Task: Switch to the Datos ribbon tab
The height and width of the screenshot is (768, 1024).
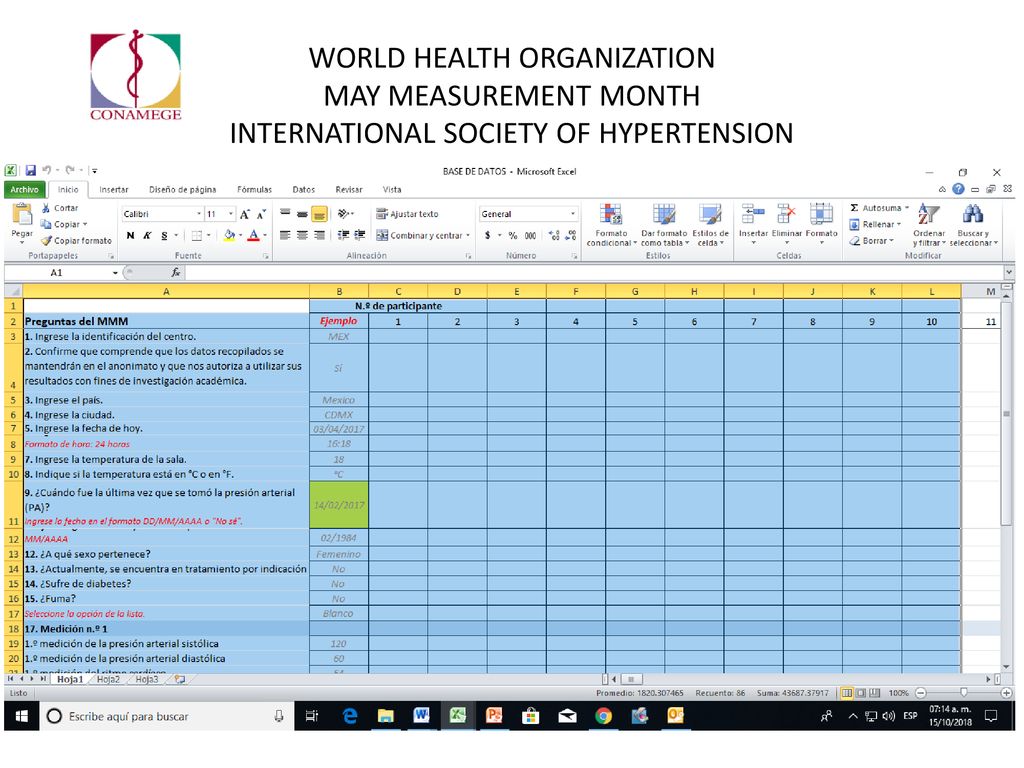Action: pyautogui.click(x=304, y=189)
